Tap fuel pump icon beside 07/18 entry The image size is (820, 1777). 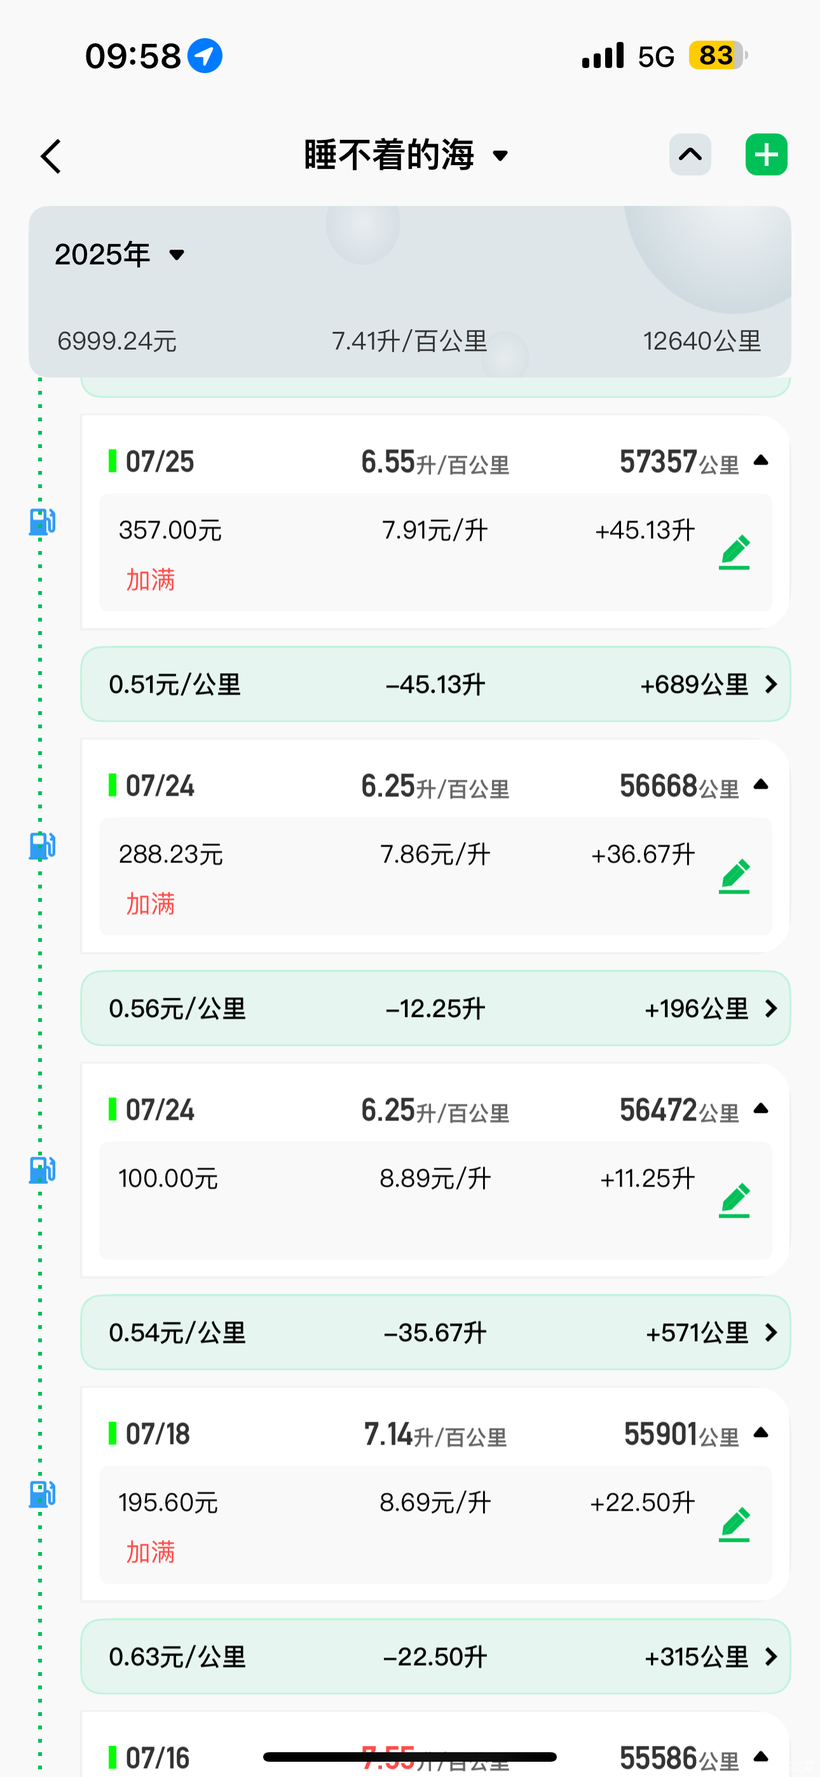point(42,1494)
